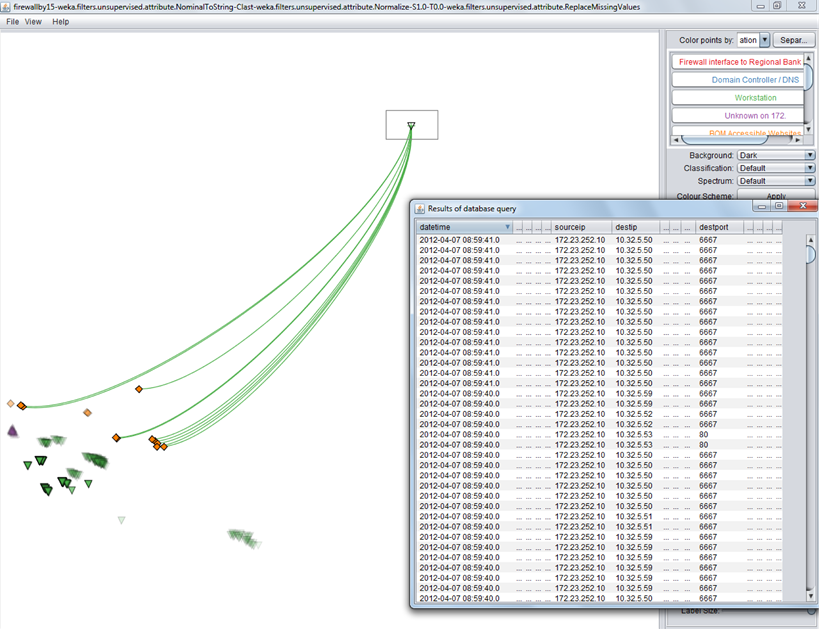Image resolution: width=819 pixels, height=629 pixels.
Task: Click legend horizontal scrollbar right arrow
Action: click(x=798, y=140)
